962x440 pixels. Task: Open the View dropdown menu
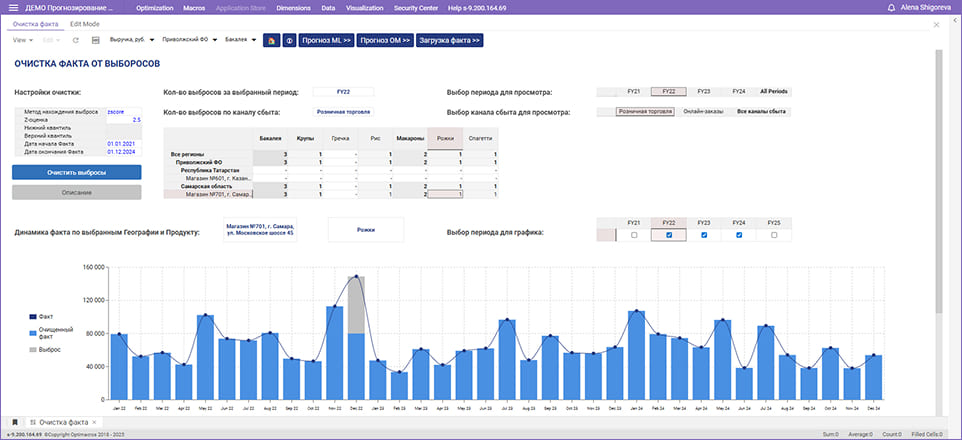click(x=23, y=40)
